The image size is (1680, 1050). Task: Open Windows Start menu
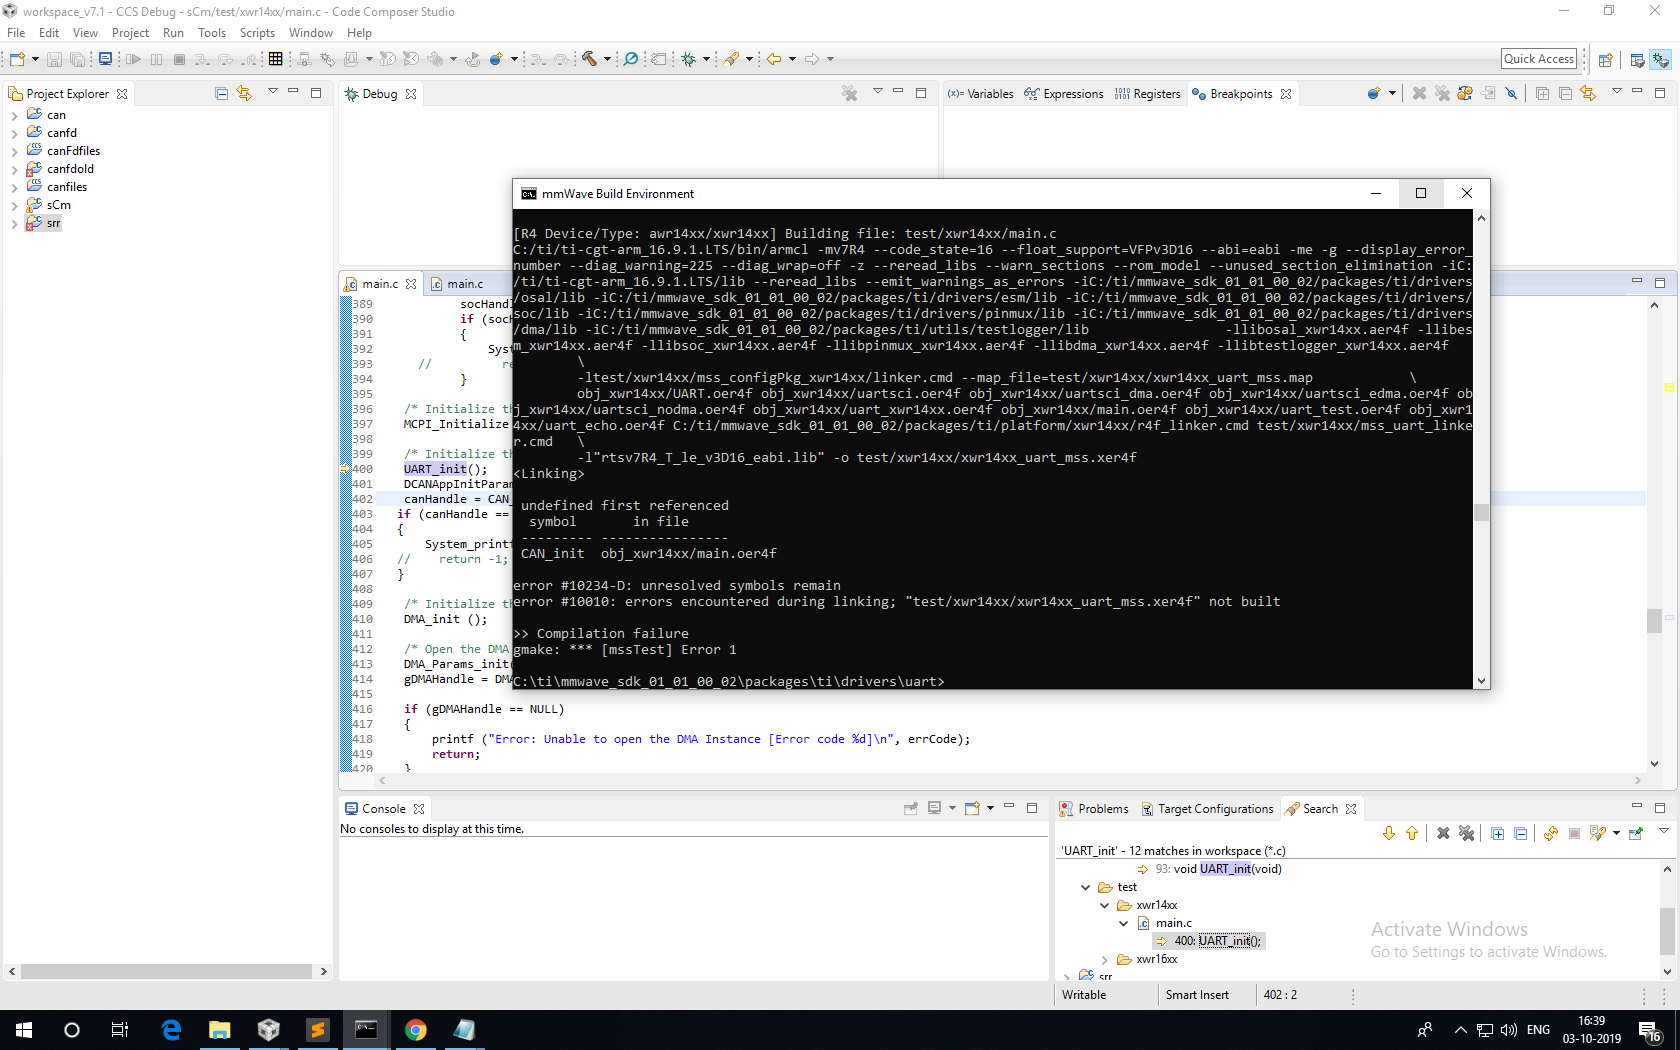(x=24, y=1030)
